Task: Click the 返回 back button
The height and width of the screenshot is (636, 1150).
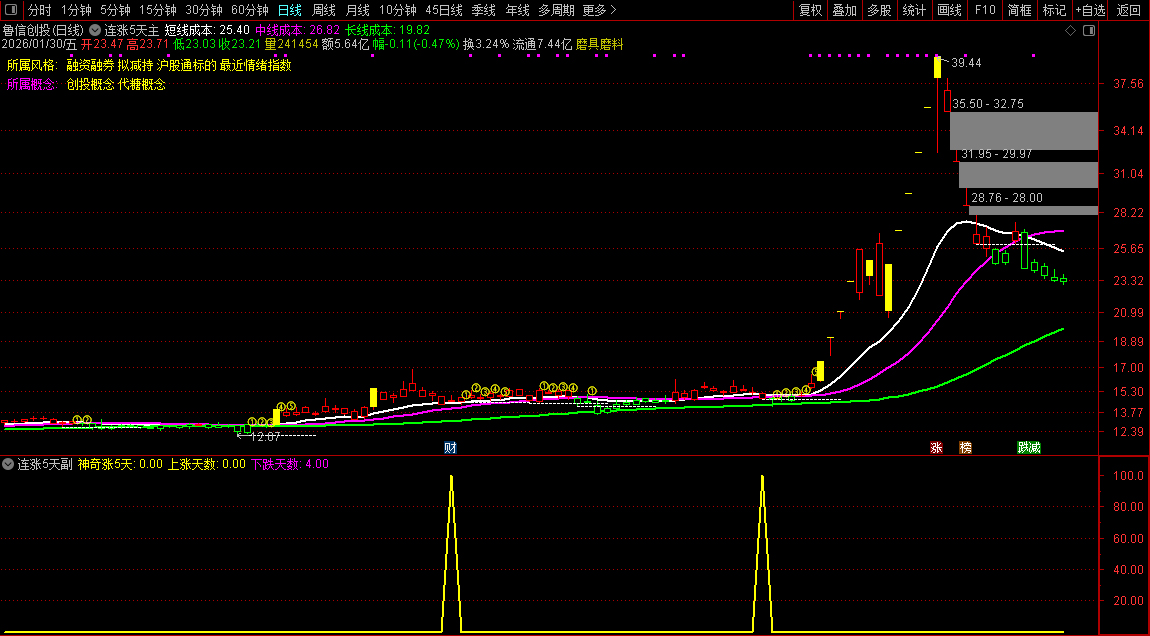Action: click(1128, 10)
